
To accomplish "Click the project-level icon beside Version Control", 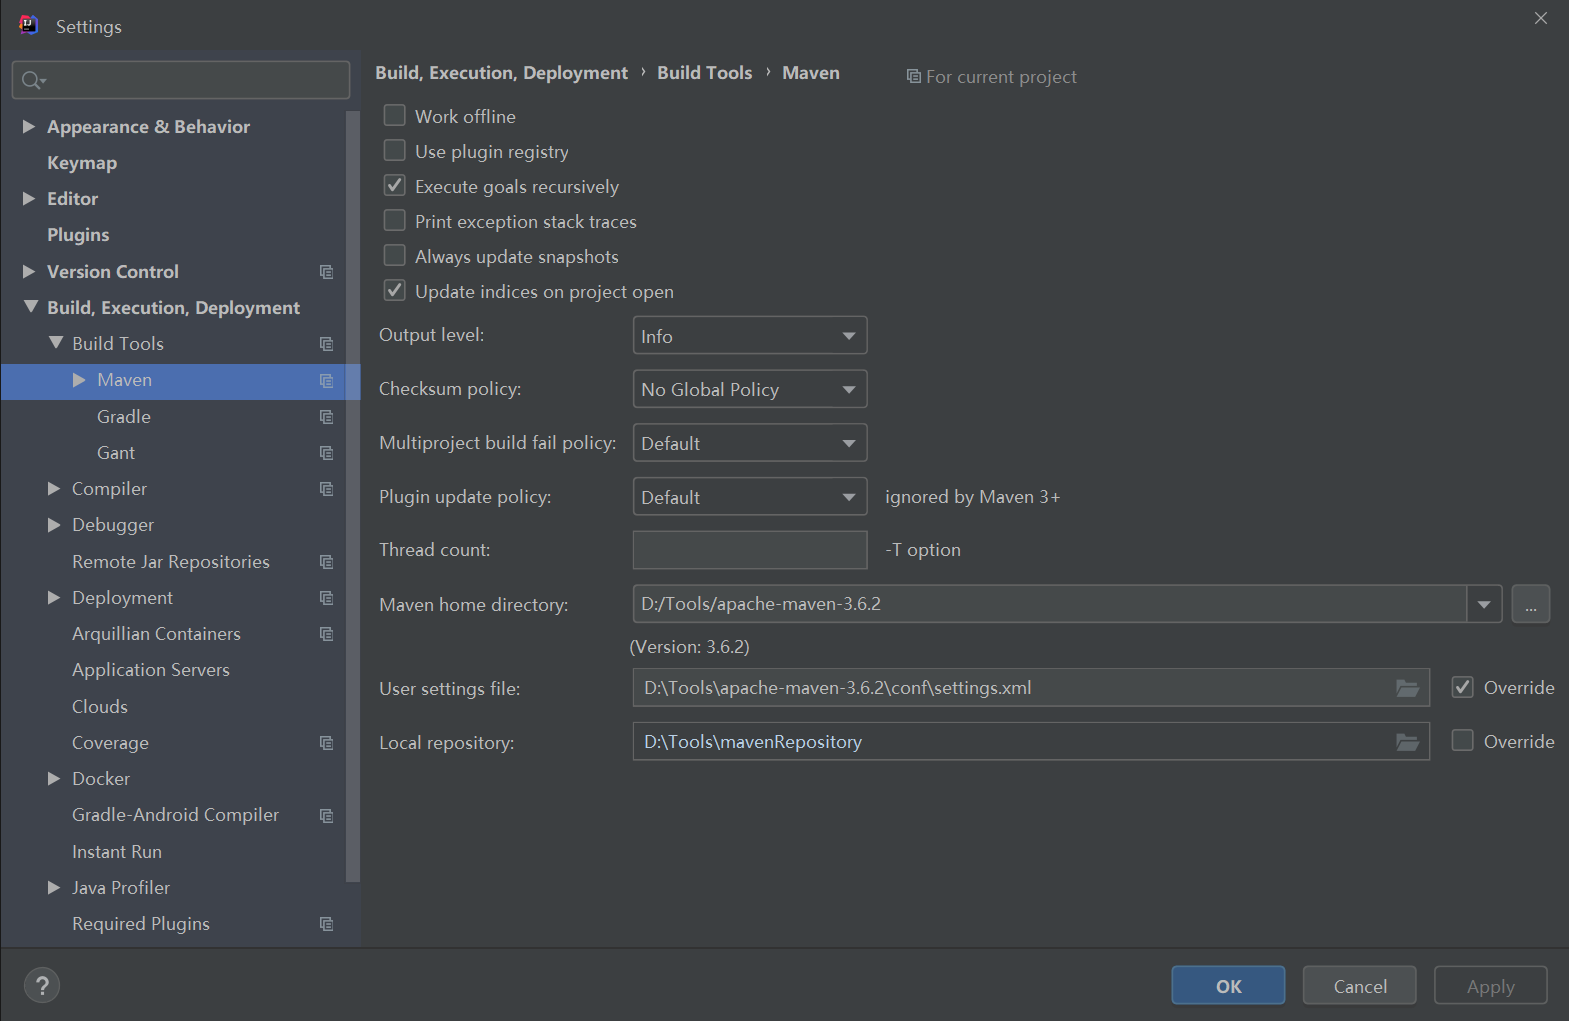I will [x=326, y=272].
